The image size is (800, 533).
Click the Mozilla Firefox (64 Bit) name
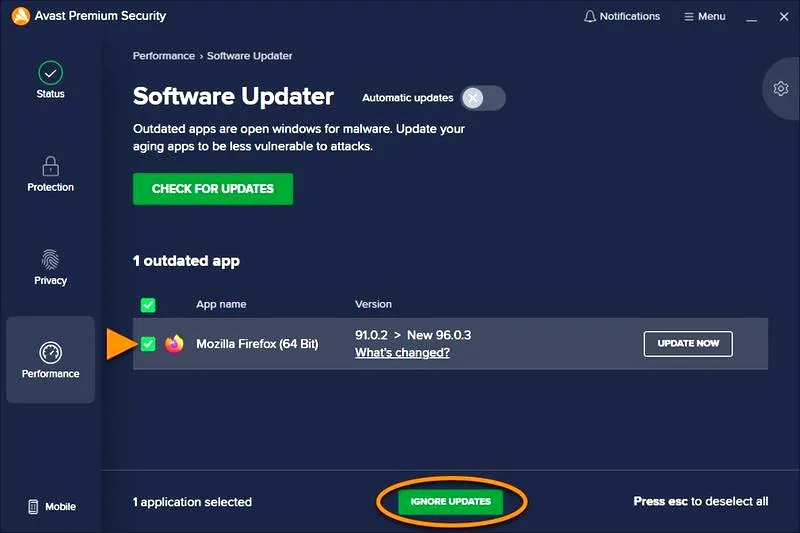tap(257, 344)
